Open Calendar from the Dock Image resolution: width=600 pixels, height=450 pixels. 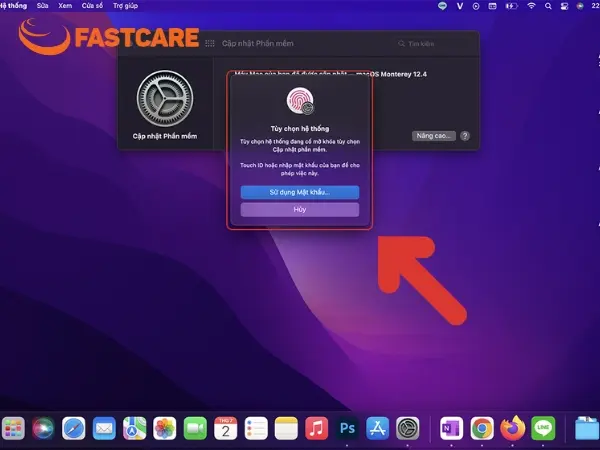[225, 428]
